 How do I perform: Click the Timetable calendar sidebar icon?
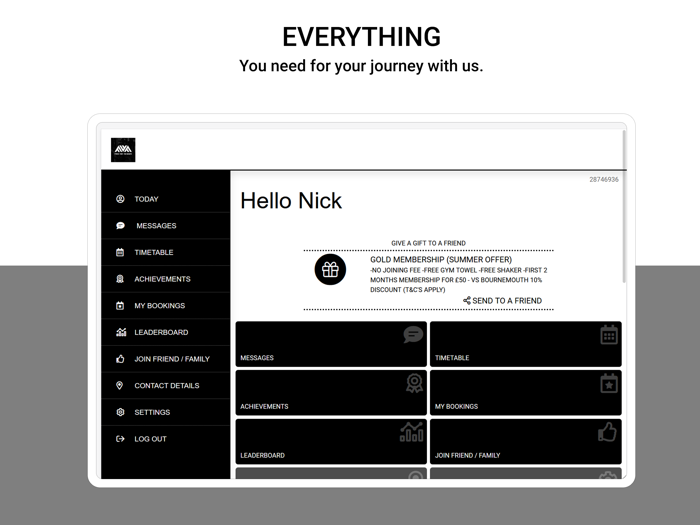click(120, 252)
